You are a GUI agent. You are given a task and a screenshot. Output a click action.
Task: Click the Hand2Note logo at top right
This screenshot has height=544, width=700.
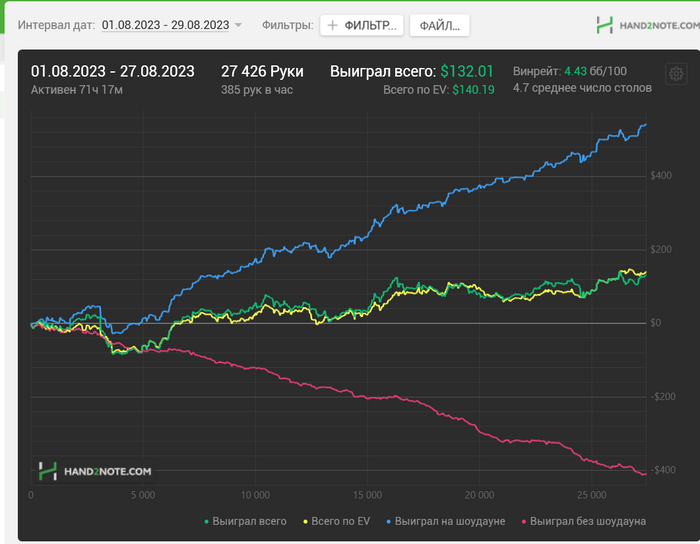click(x=648, y=25)
